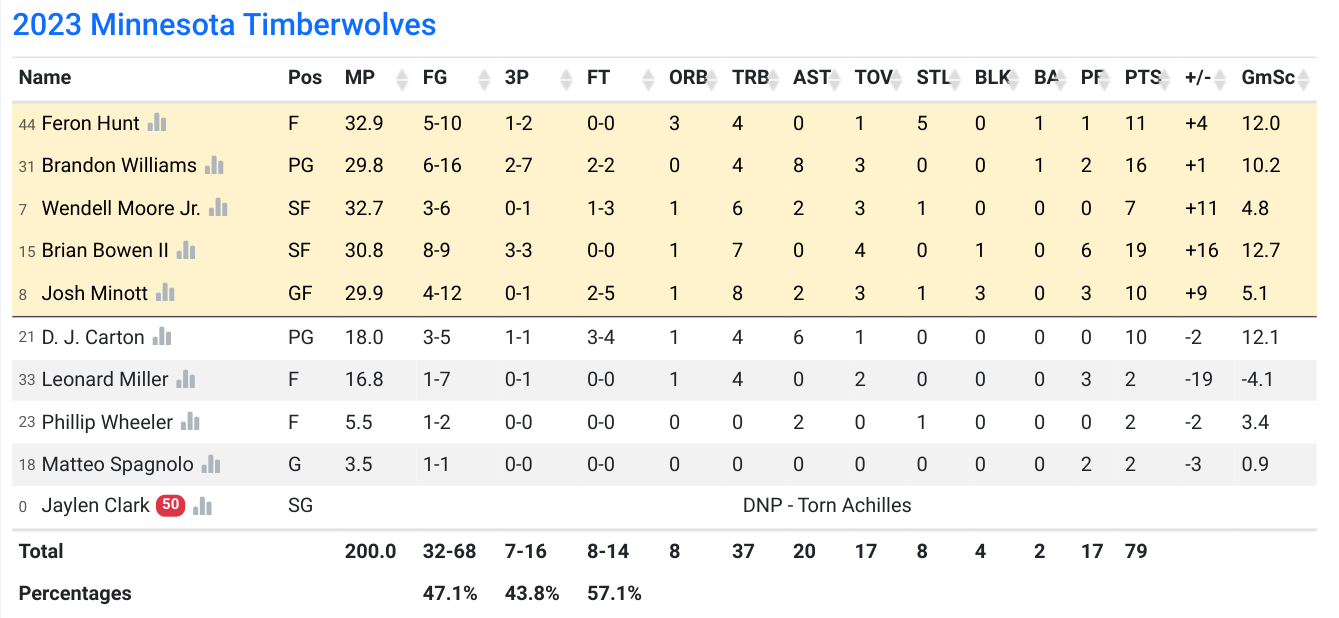This screenshot has width=1339, height=618.
Task: Click the red 50 badge beside Jaylen Clark
Action: (x=170, y=505)
